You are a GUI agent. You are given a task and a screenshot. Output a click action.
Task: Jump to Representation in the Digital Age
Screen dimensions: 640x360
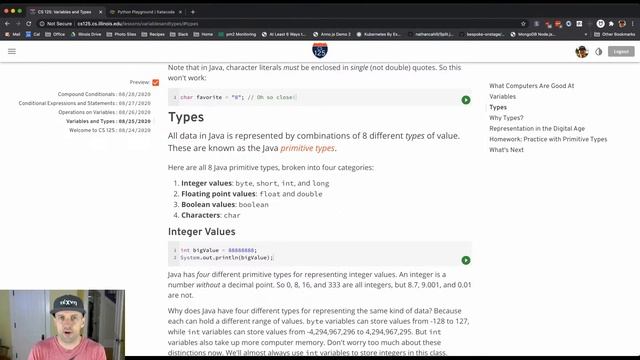(x=537, y=128)
